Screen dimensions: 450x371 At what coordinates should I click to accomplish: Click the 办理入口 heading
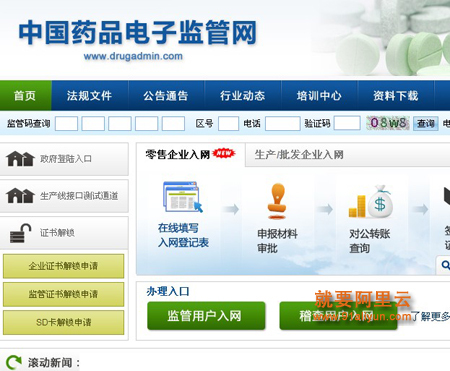(x=168, y=291)
